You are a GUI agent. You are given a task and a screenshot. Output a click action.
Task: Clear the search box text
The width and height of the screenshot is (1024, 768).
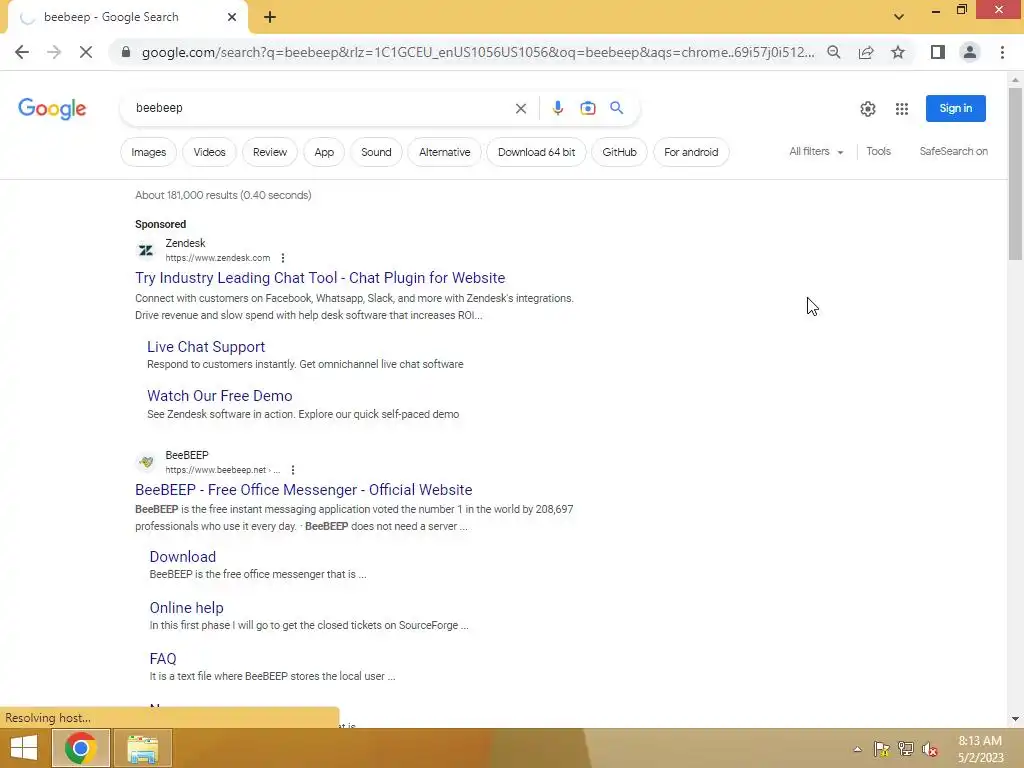coord(520,108)
